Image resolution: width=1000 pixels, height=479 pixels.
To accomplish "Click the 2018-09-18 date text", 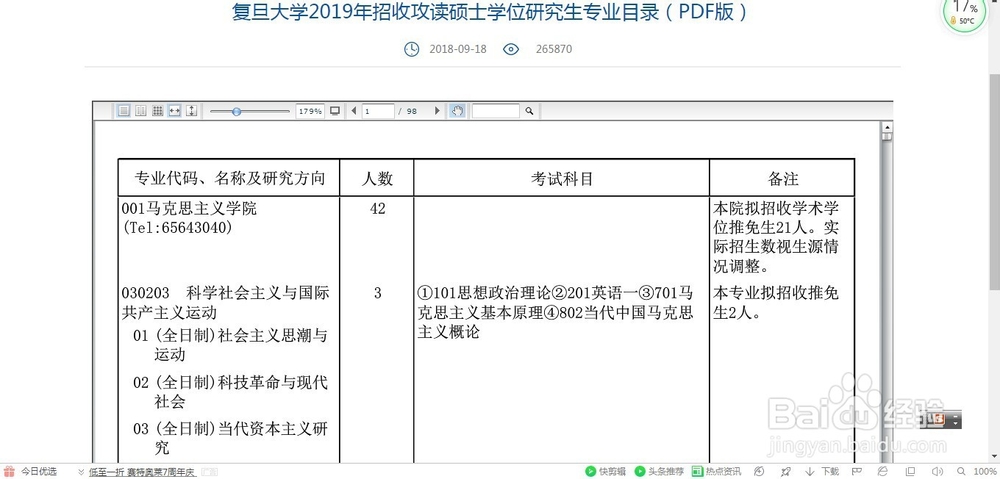I will 458,49.
